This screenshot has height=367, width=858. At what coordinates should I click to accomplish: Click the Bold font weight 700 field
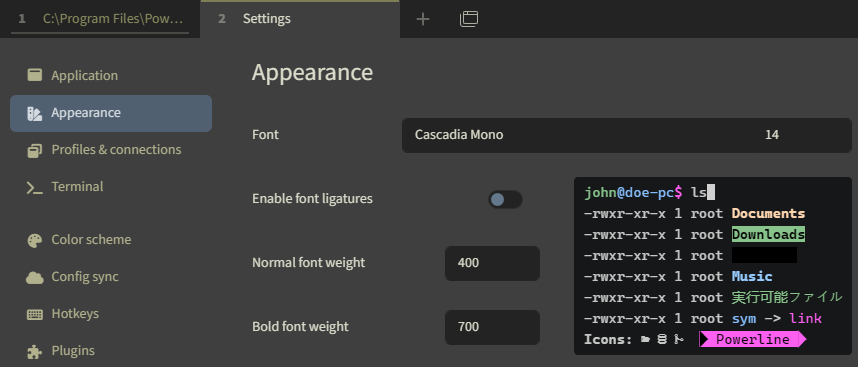coord(492,327)
